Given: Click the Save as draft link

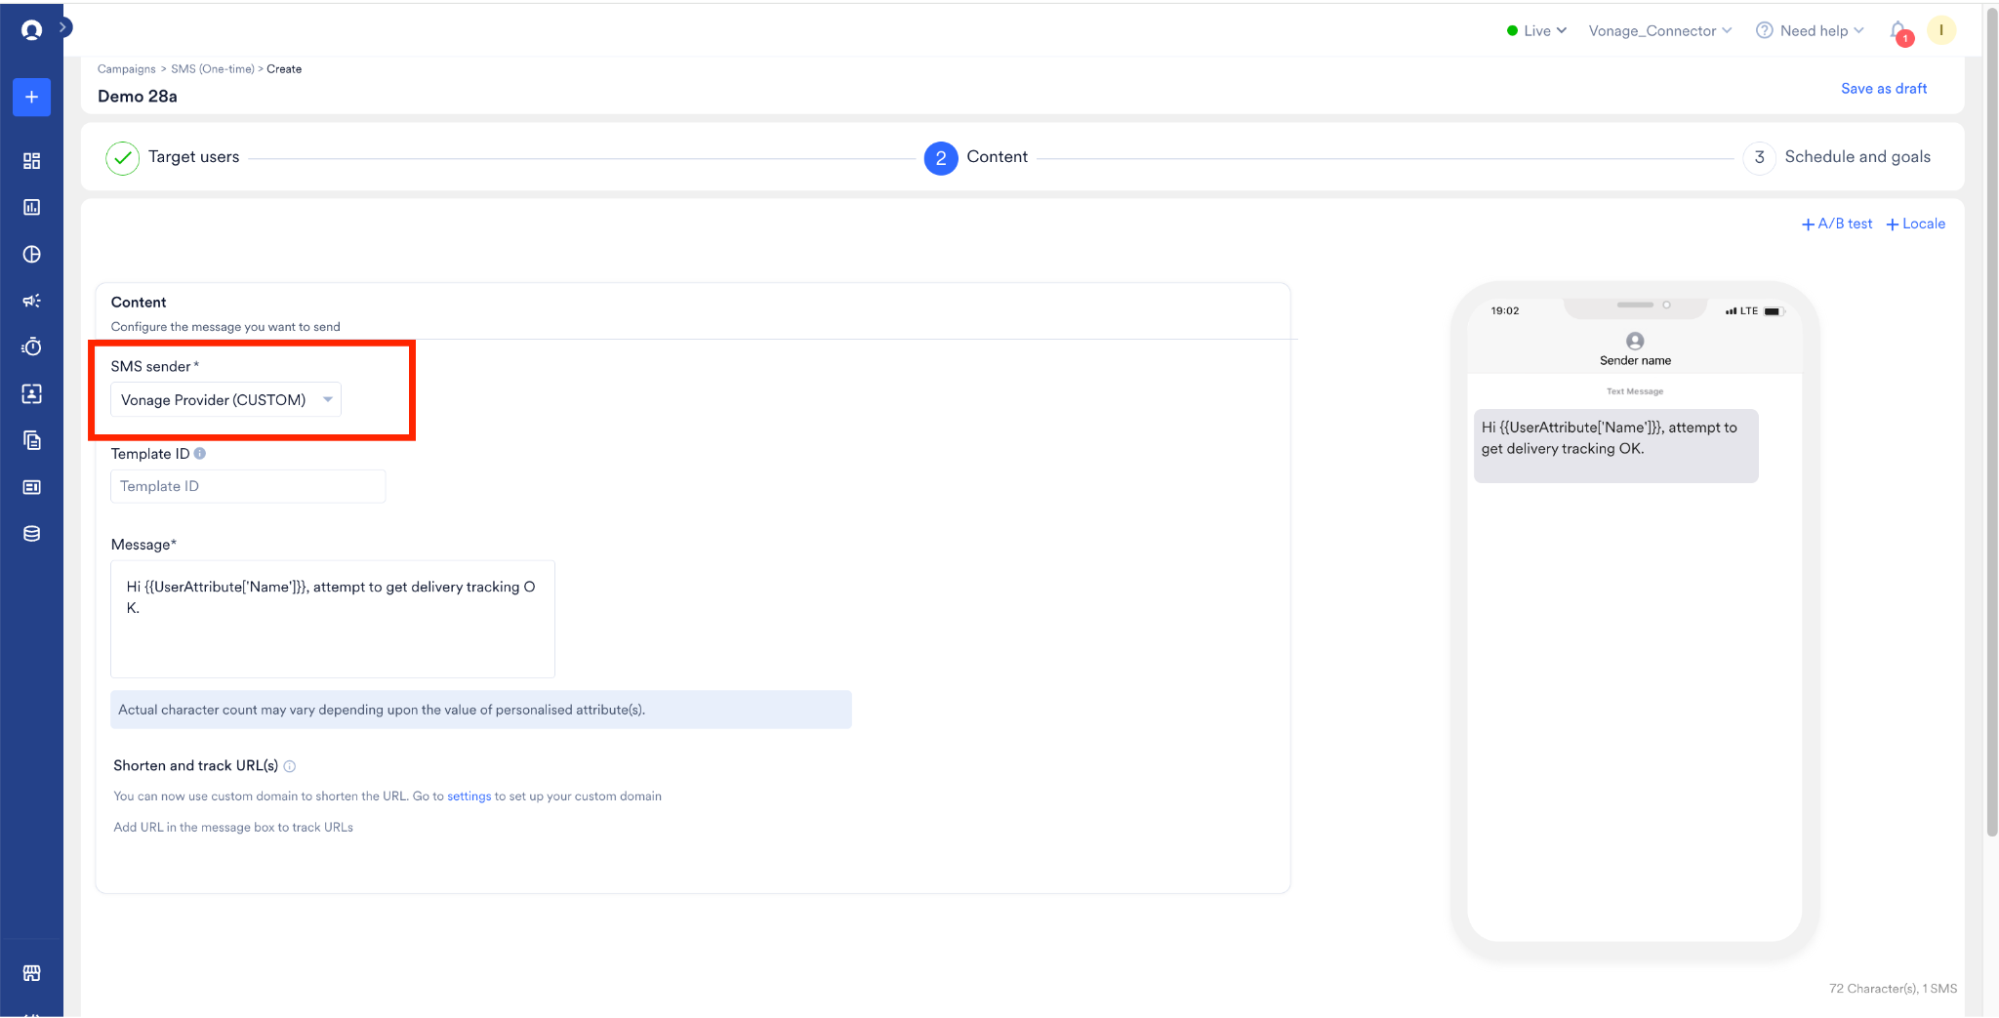Looking at the screenshot, I should pos(1884,88).
